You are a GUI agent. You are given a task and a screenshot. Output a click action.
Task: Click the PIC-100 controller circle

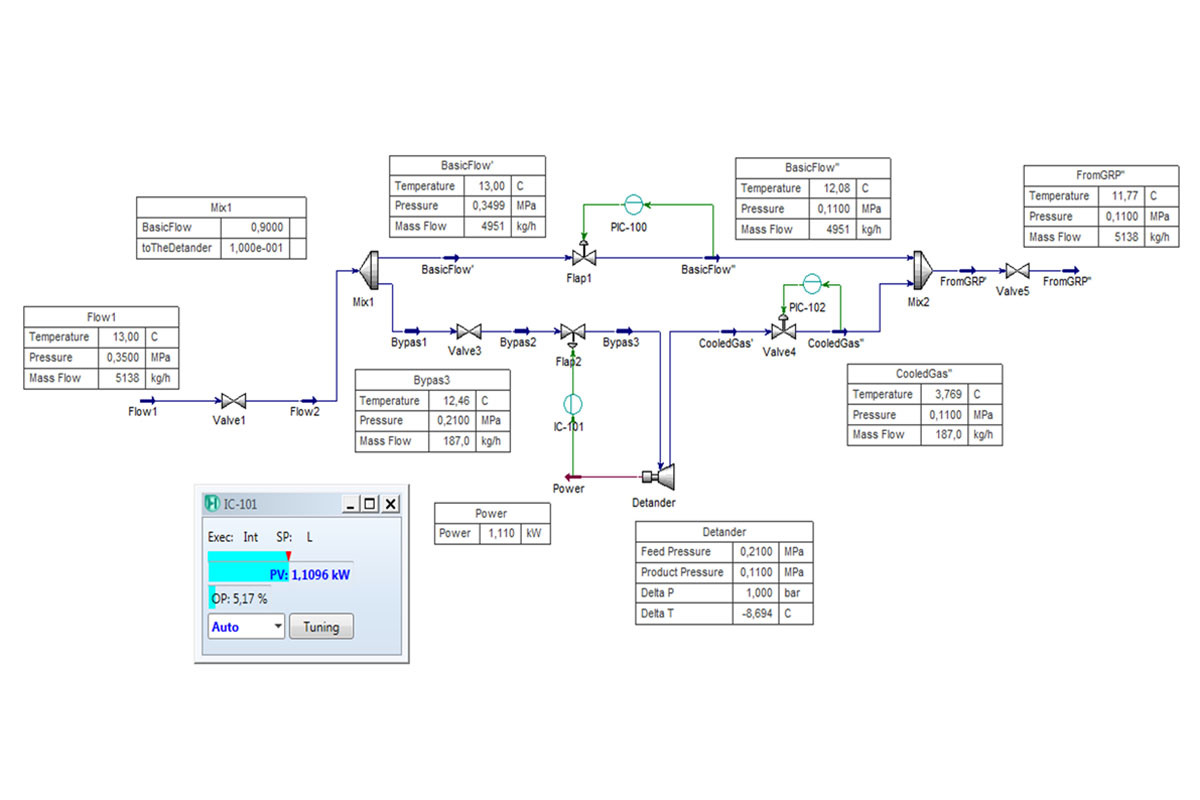[x=632, y=205]
